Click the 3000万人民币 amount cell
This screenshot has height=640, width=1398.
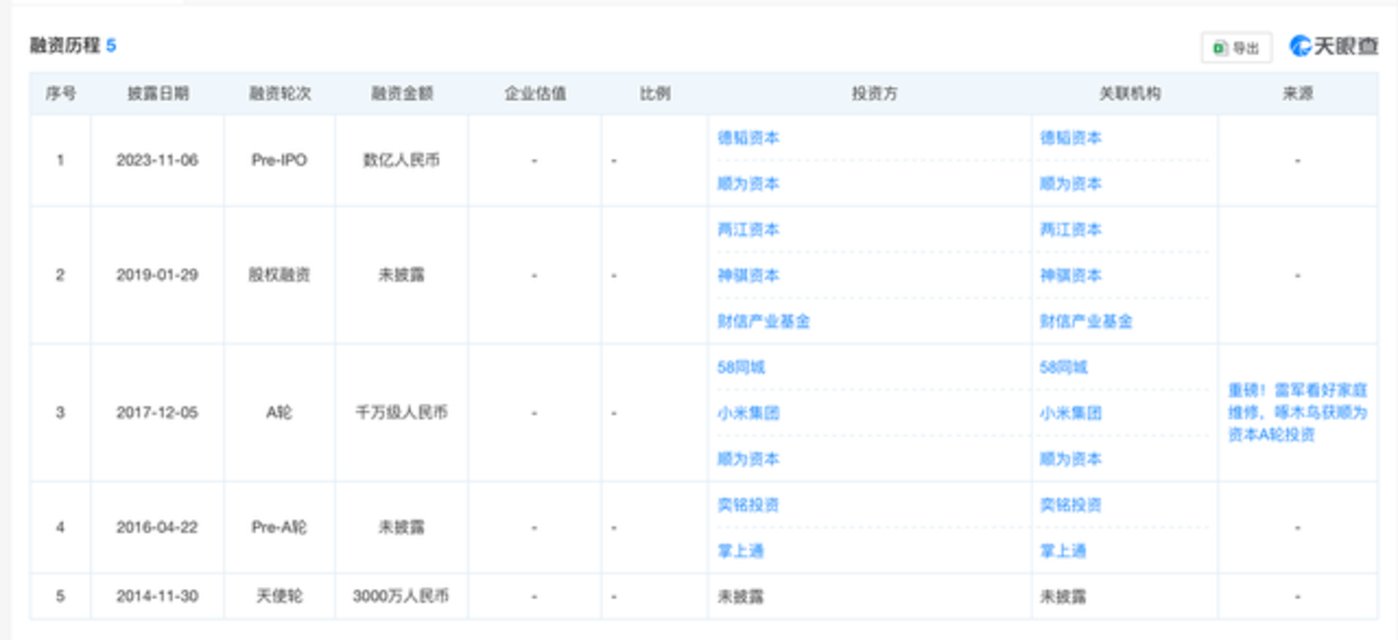[x=401, y=596]
